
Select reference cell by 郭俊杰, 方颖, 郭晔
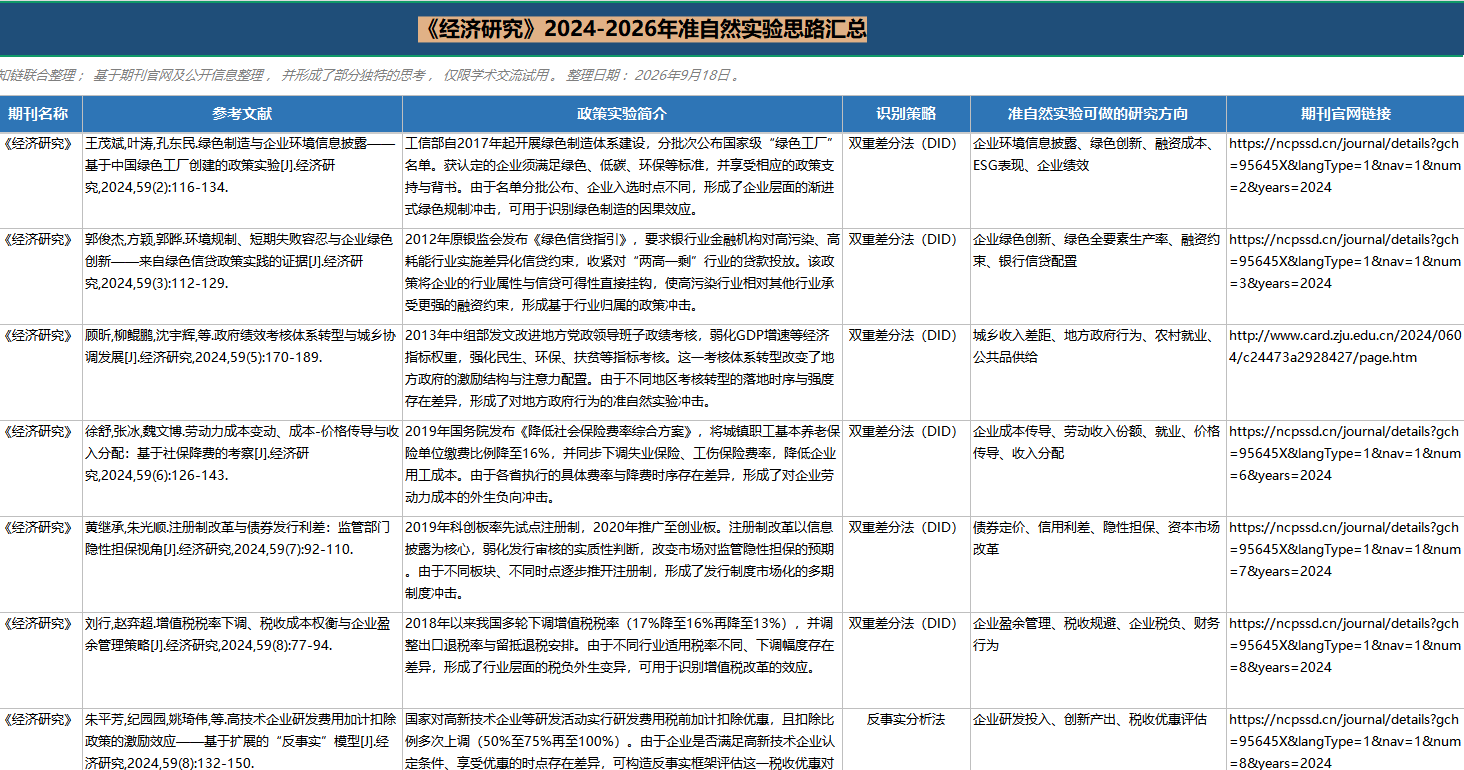point(242,276)
